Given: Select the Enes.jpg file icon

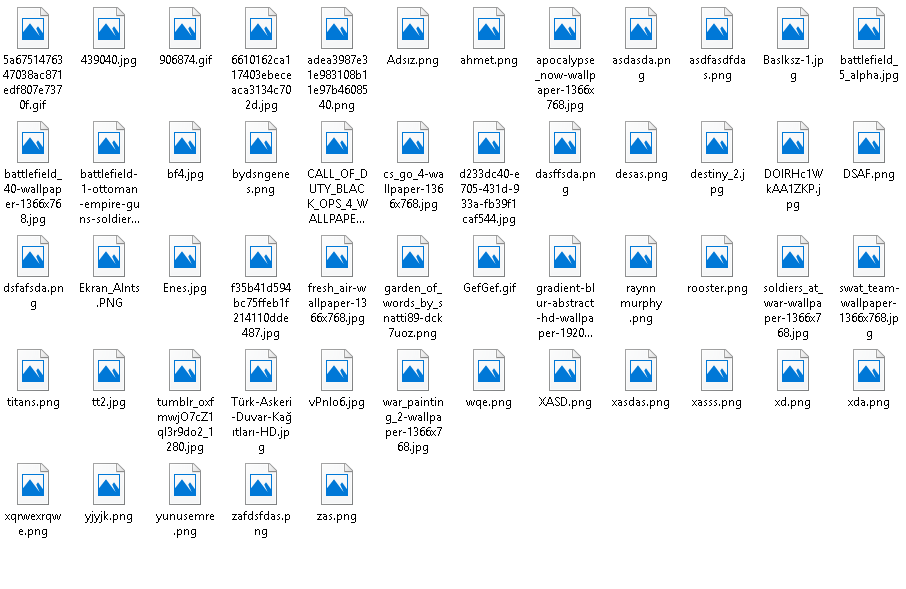Looking at the screenshot, I should click(x=185, y=256).
